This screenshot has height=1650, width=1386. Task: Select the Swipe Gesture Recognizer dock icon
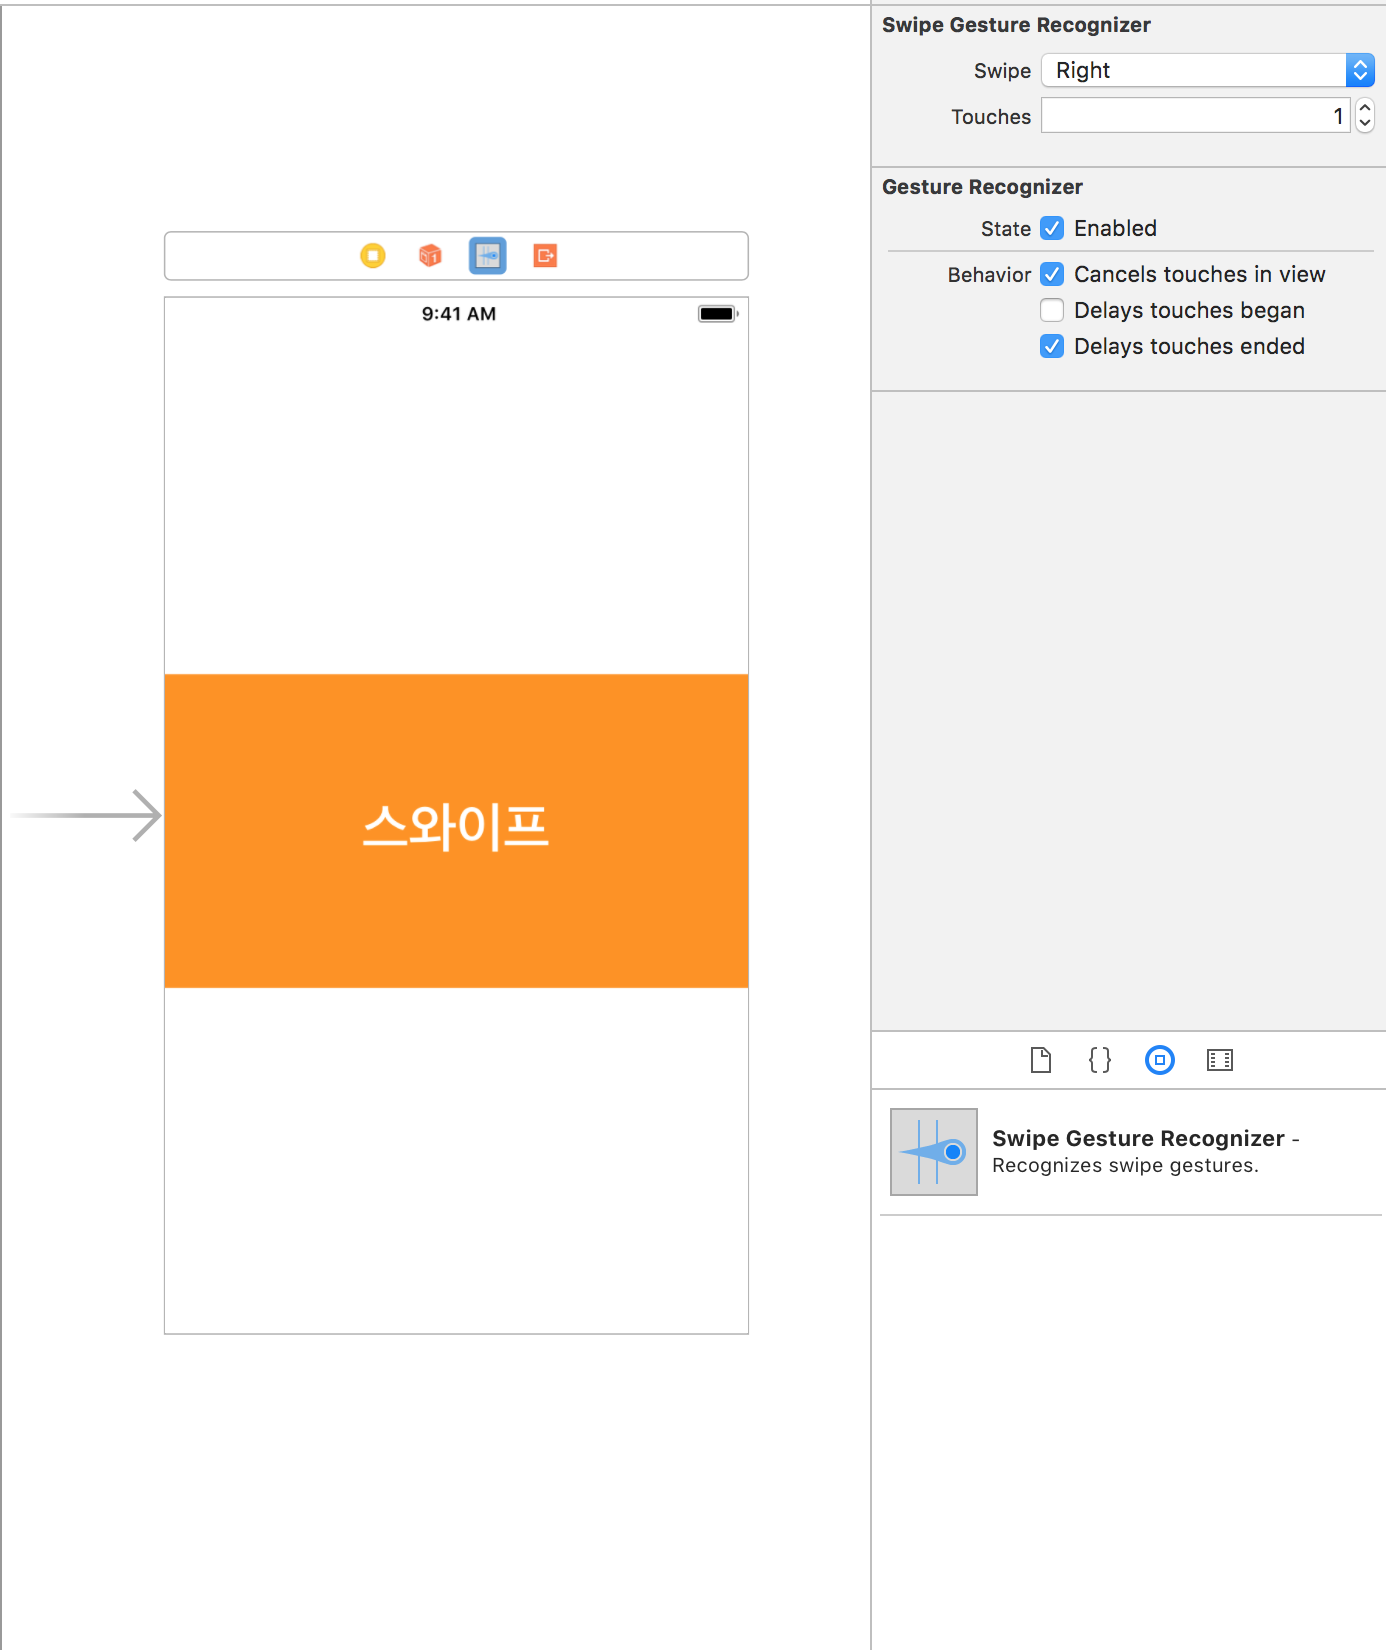pos(488,256)
